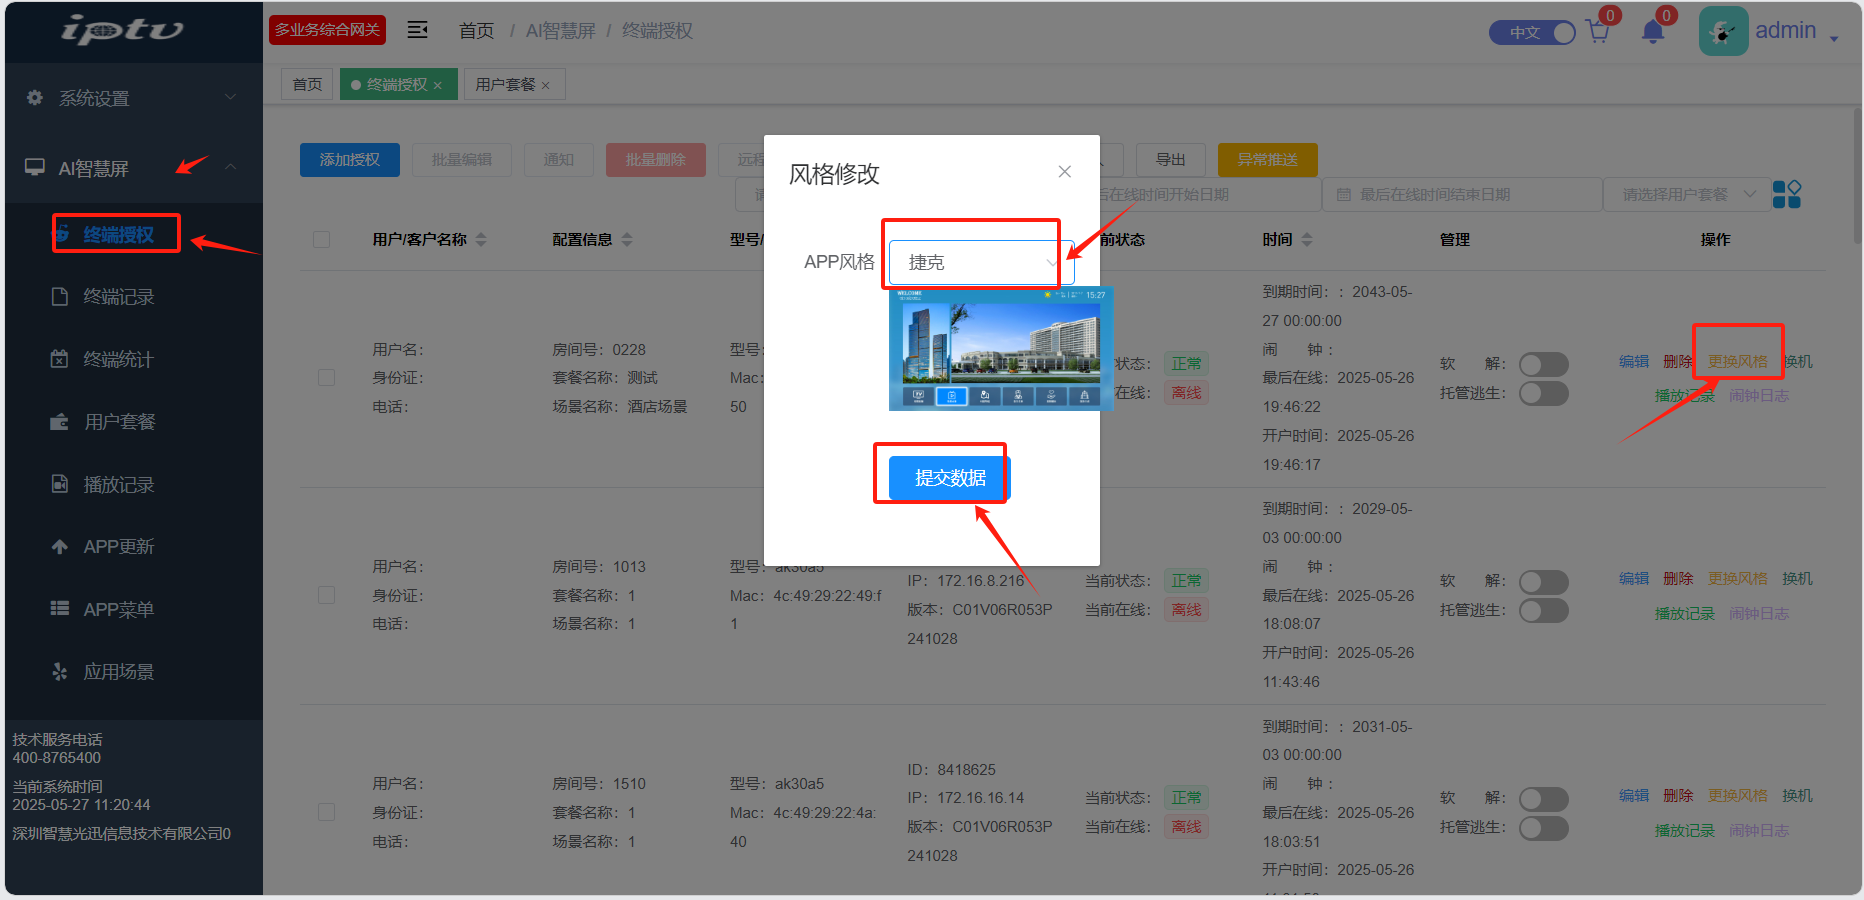
Task: Check the select-all checkbox in table header
Action: point(321,240)
